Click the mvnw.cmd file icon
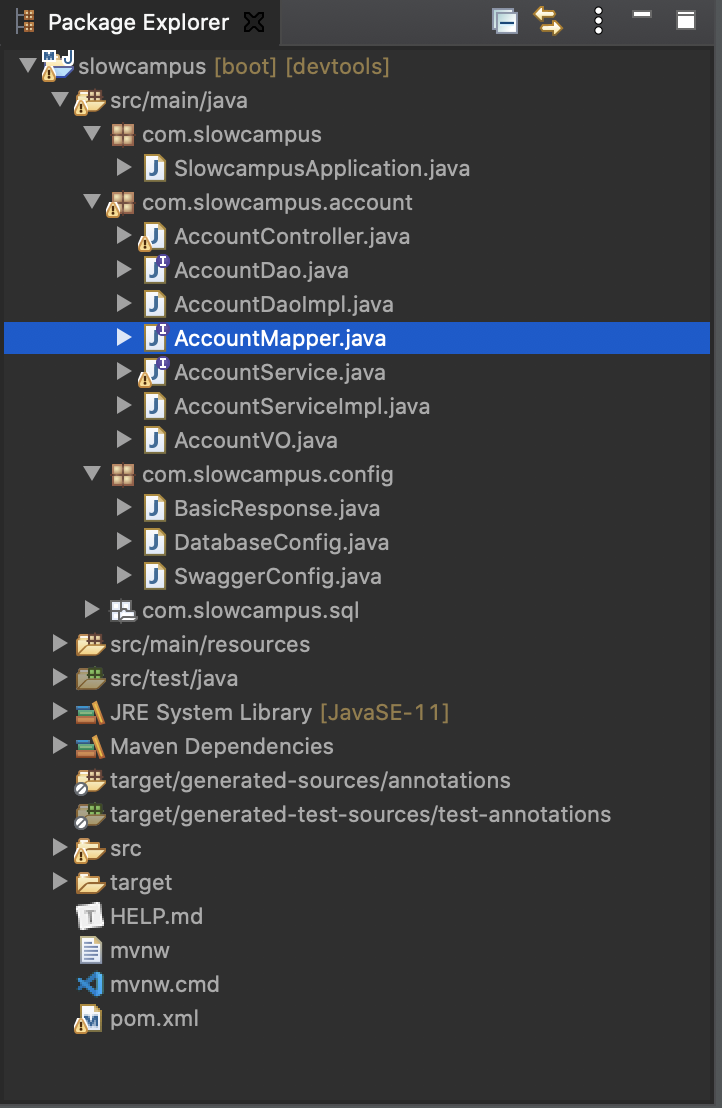The image size is (722, 1108). point(90,984)
